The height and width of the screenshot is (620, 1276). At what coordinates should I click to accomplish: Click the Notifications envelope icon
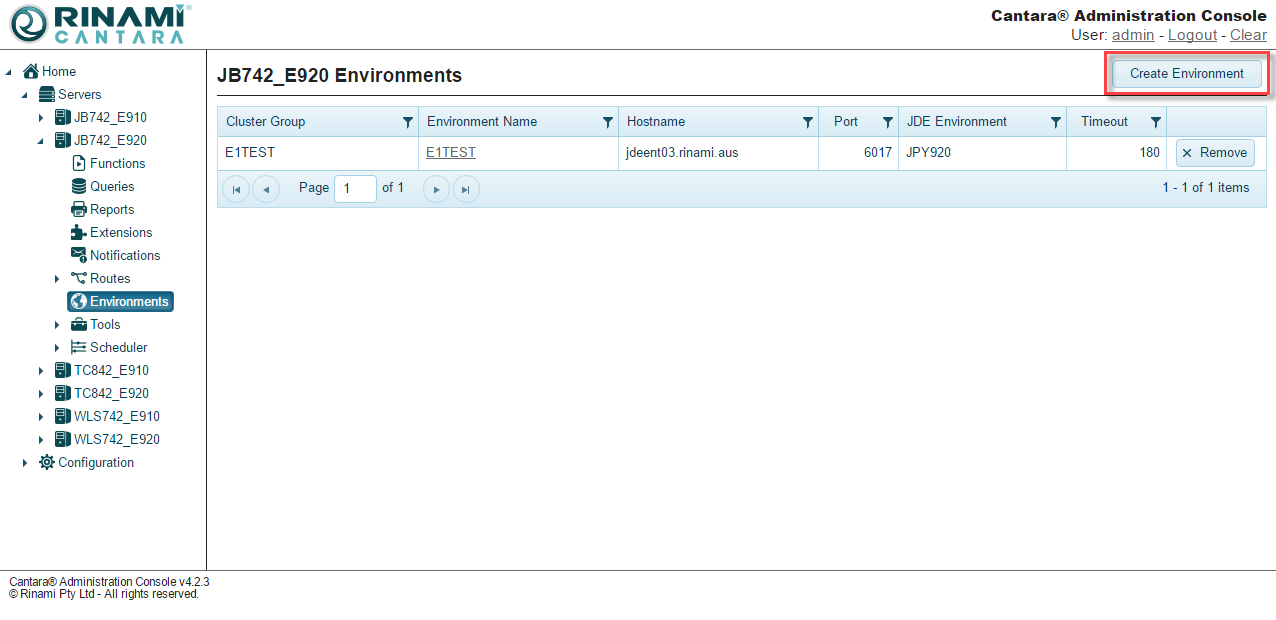click(79, 255)
